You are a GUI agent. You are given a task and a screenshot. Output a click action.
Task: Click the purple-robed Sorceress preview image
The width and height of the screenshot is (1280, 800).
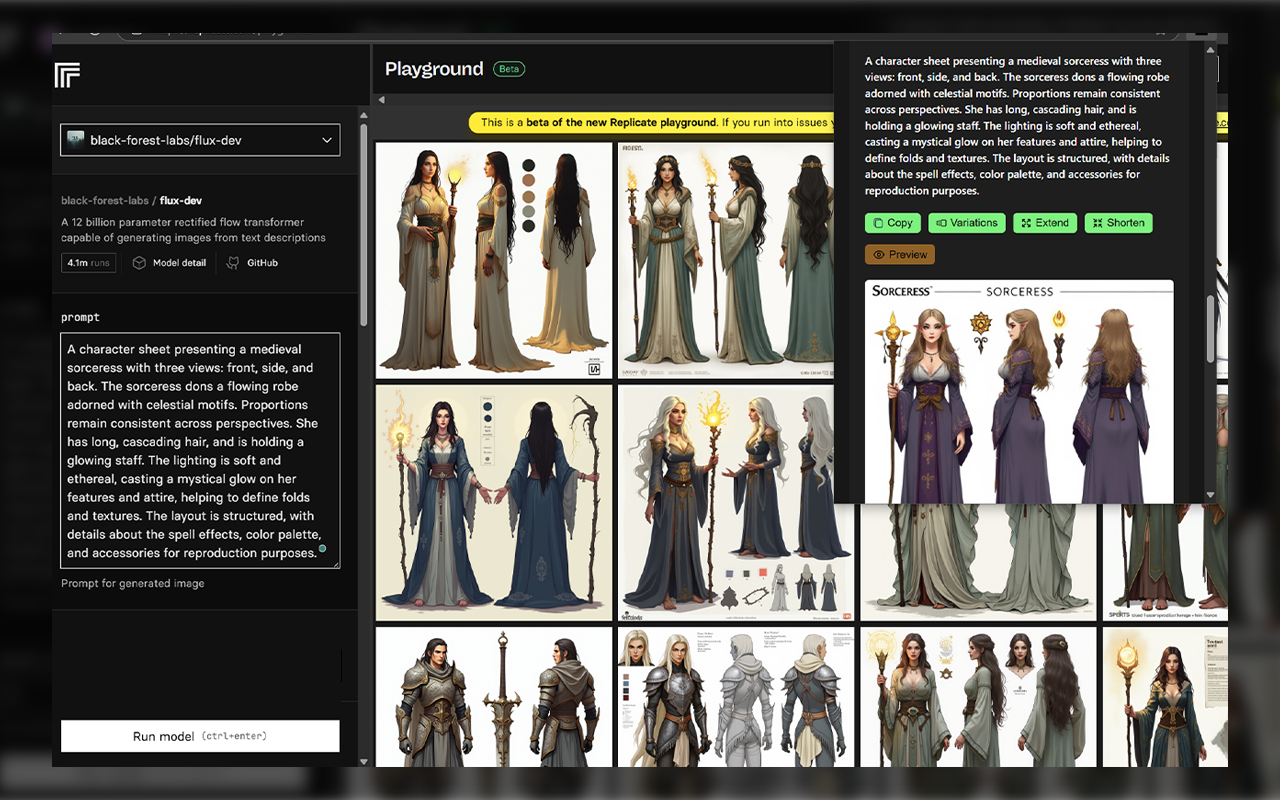pos(1018,391)
